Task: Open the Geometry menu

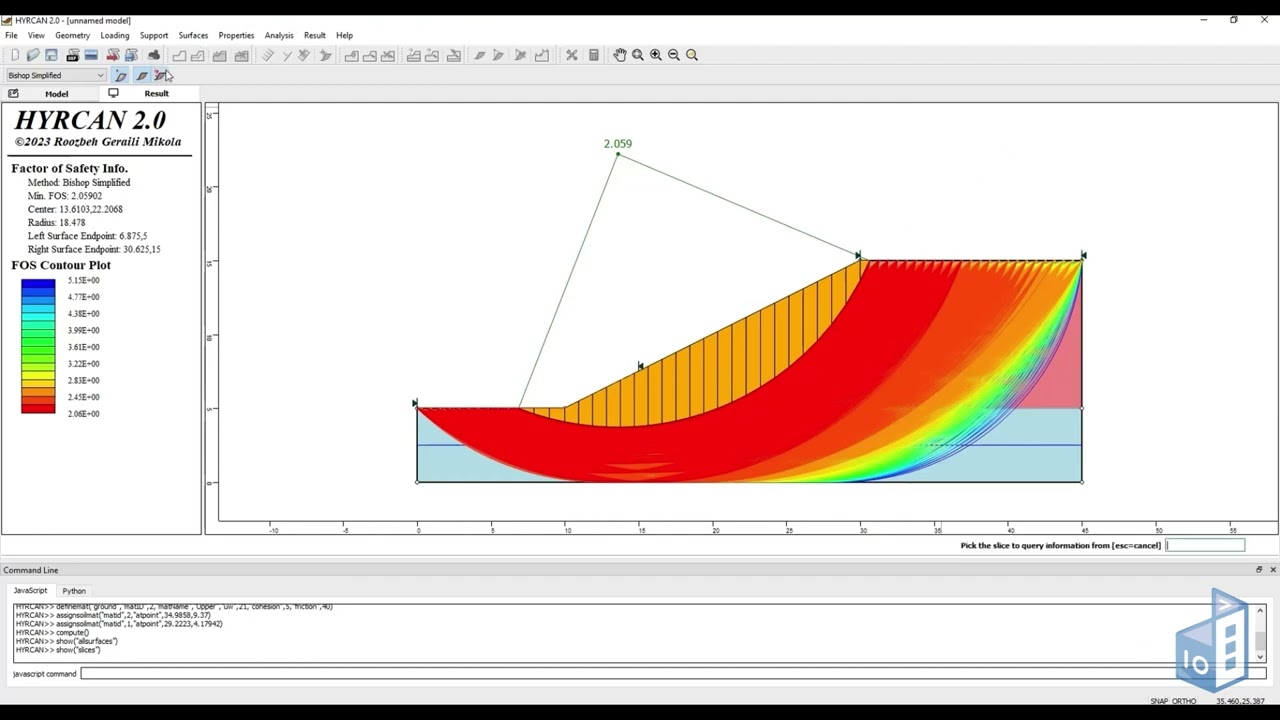Action: coord(72,35)
